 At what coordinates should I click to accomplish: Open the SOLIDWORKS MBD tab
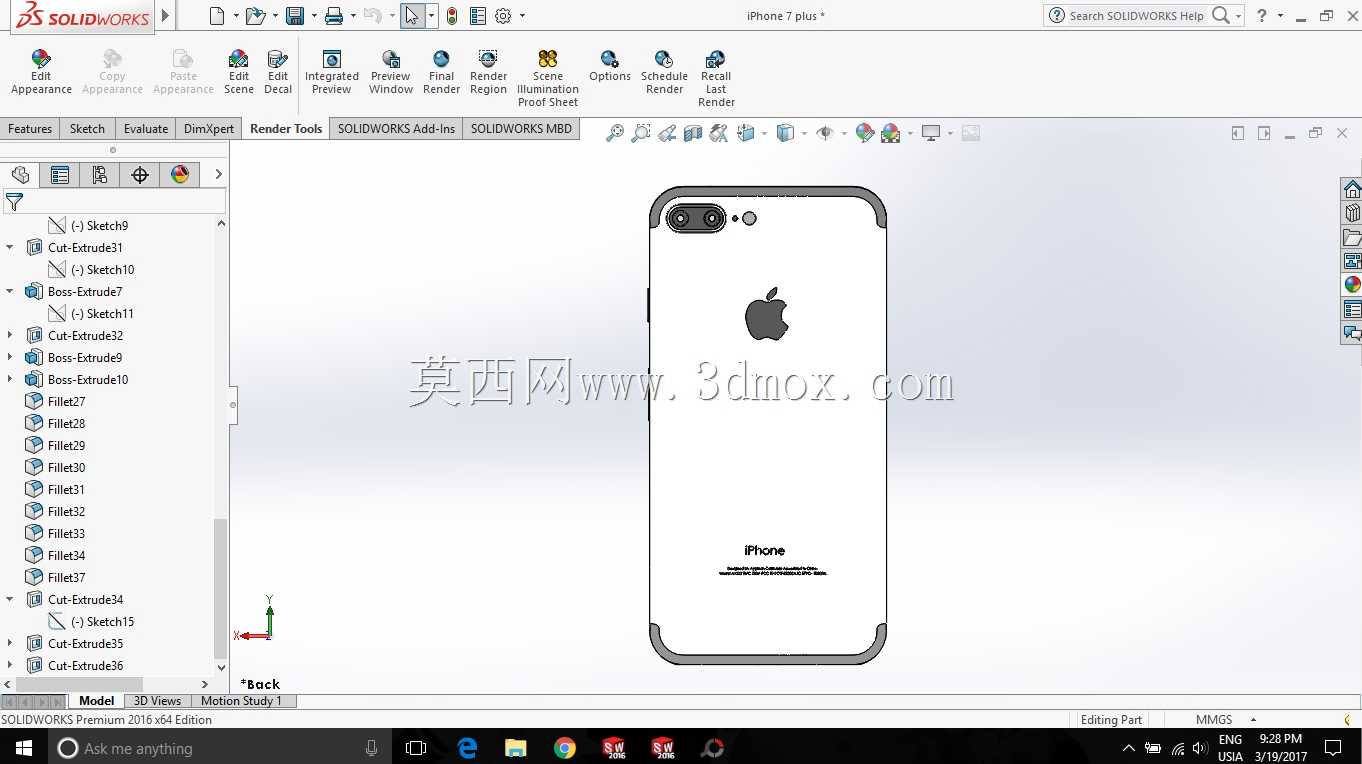pos(521,129)
